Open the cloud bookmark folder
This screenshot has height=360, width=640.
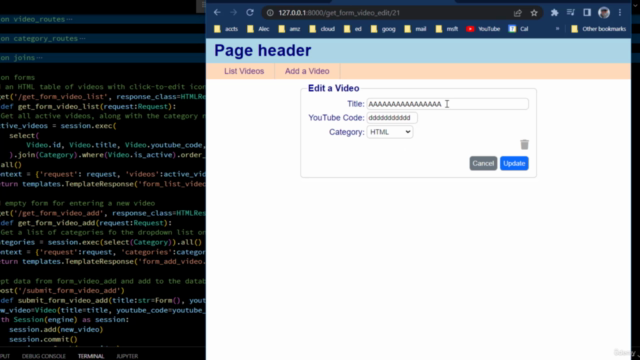tap(322, 29)
